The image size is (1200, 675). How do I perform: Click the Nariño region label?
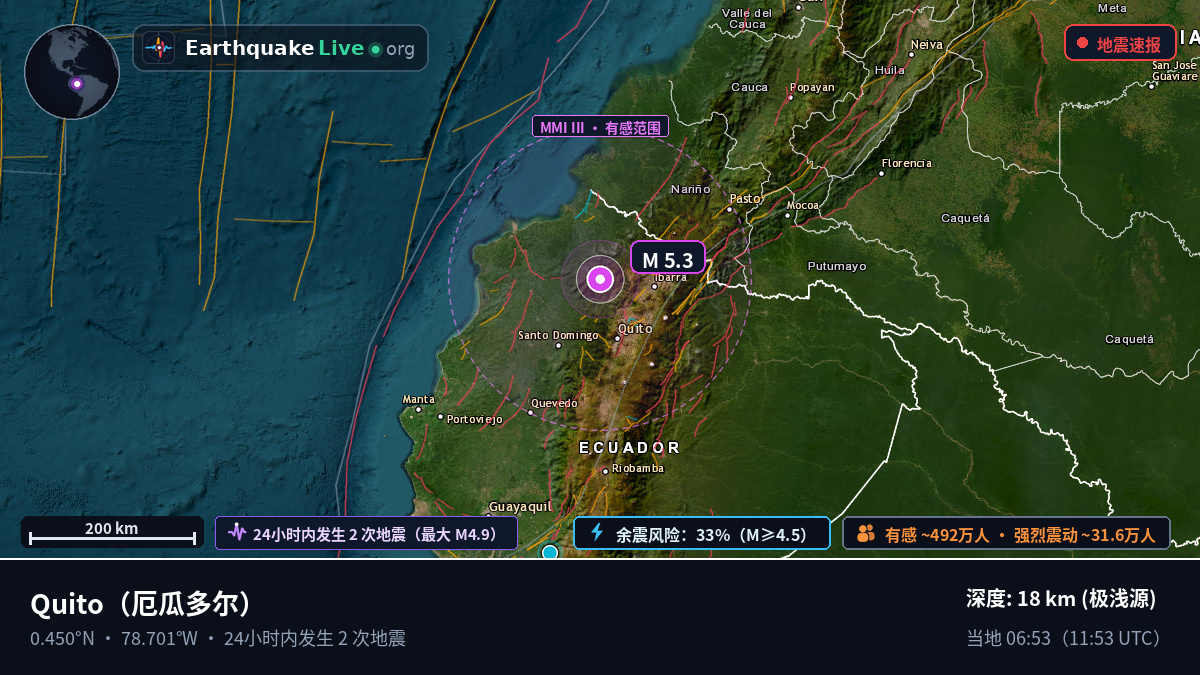point(691,189)
